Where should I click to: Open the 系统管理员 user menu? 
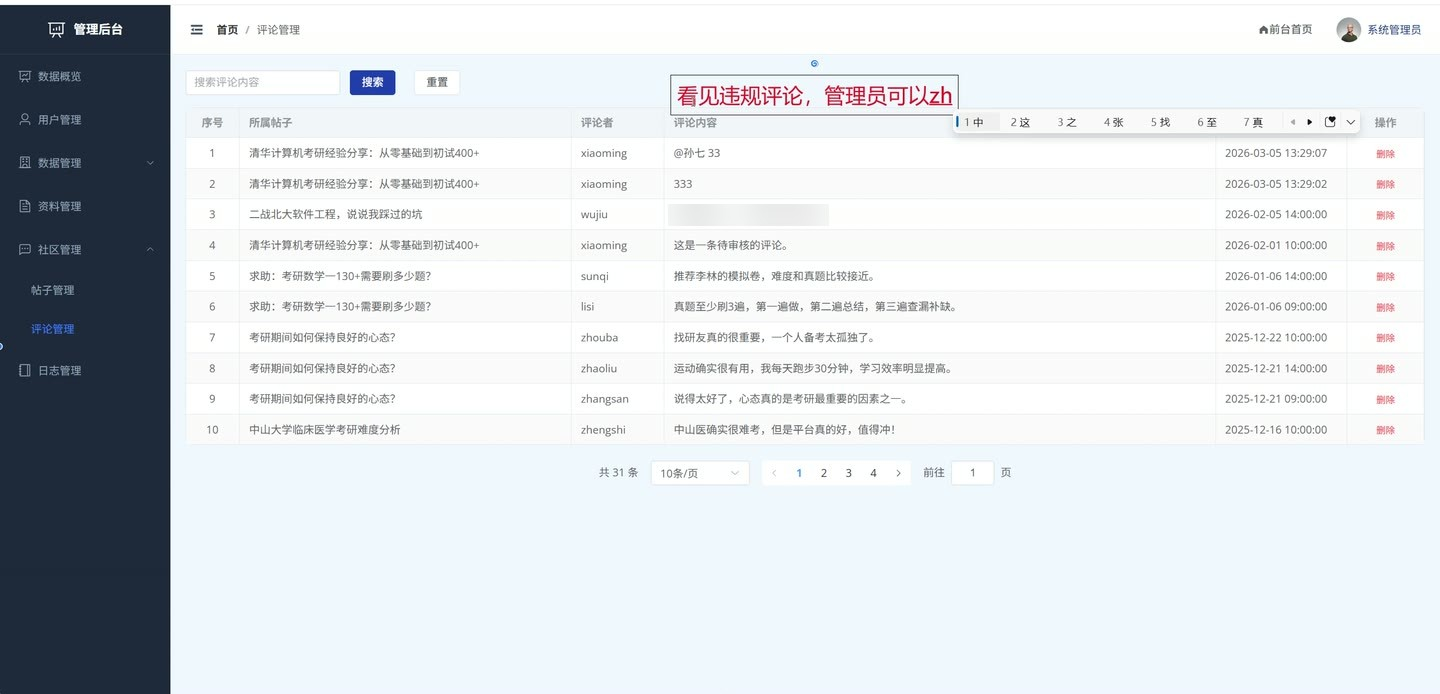[x=1394, y=30]
